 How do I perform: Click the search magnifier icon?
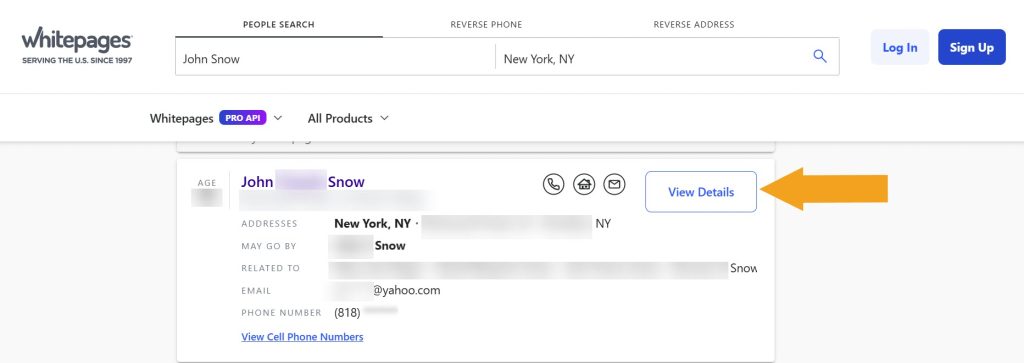click(x=820, y=56)
